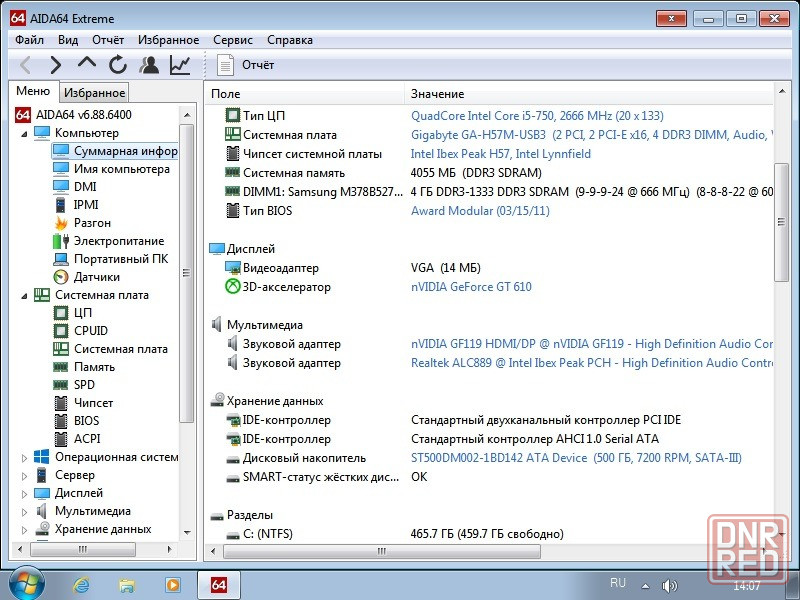800x600 pixels.
Task: Click the Отчёт report toolbar button
Action: coord(245,65)
